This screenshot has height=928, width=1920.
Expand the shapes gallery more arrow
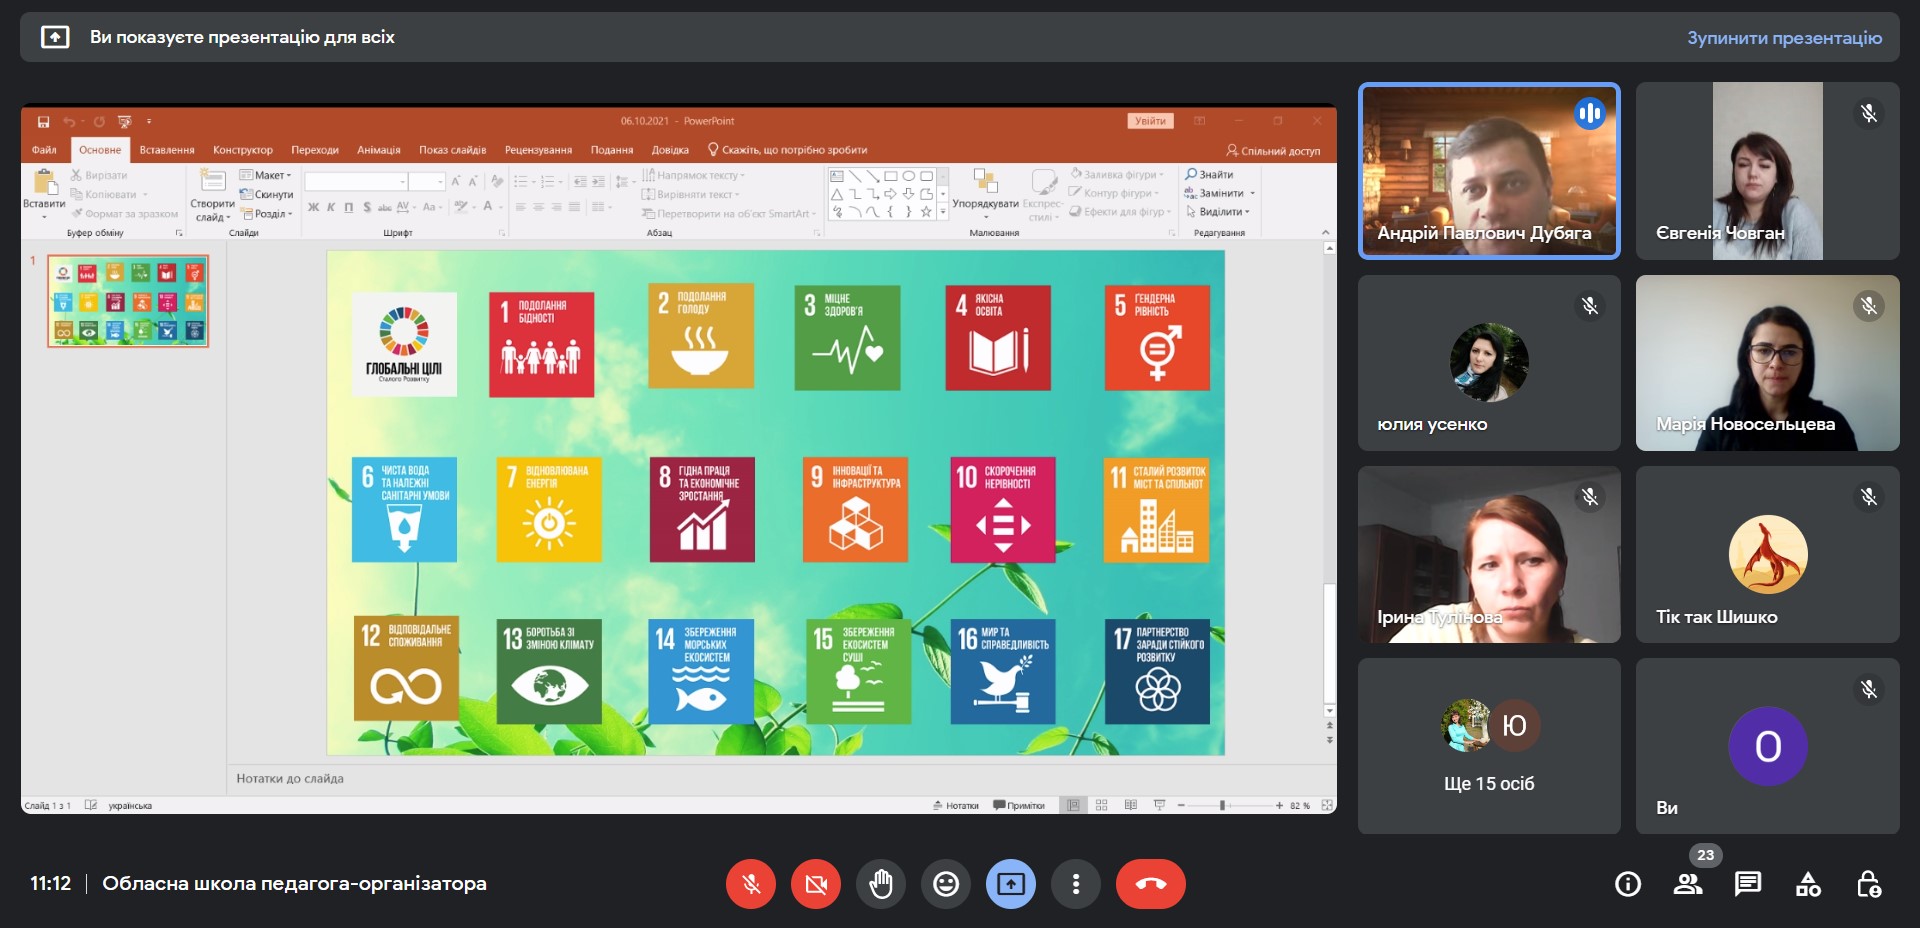[x=942, y=212]
